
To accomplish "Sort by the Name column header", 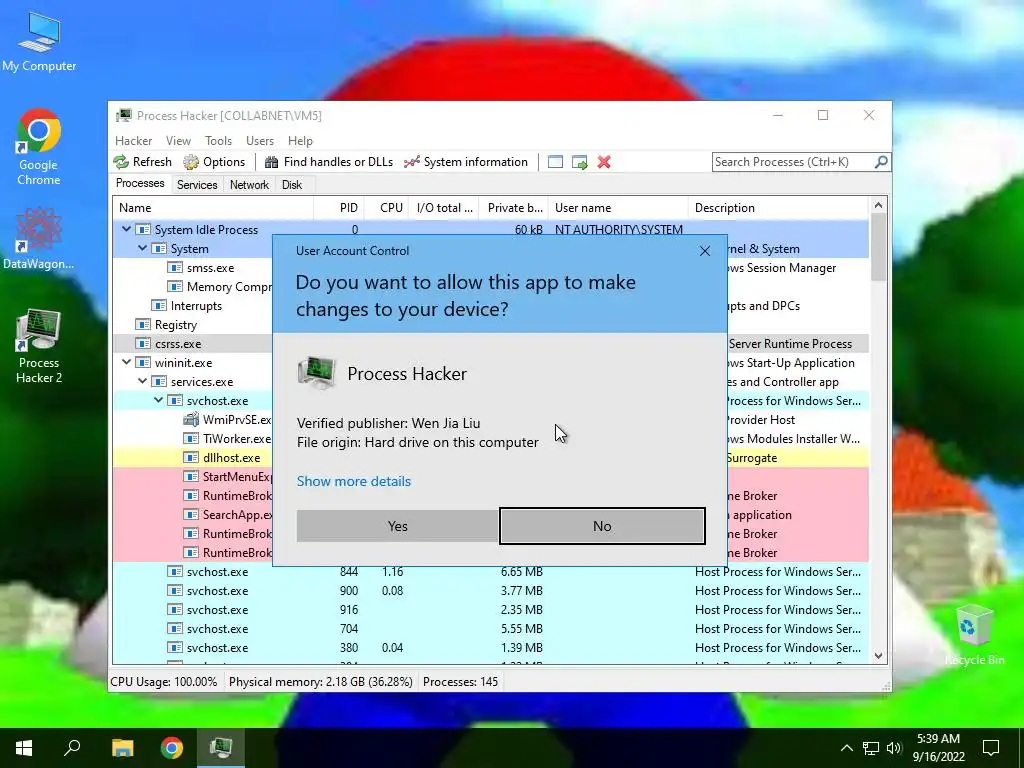I will pyautogui.click(x=213, y=208).
